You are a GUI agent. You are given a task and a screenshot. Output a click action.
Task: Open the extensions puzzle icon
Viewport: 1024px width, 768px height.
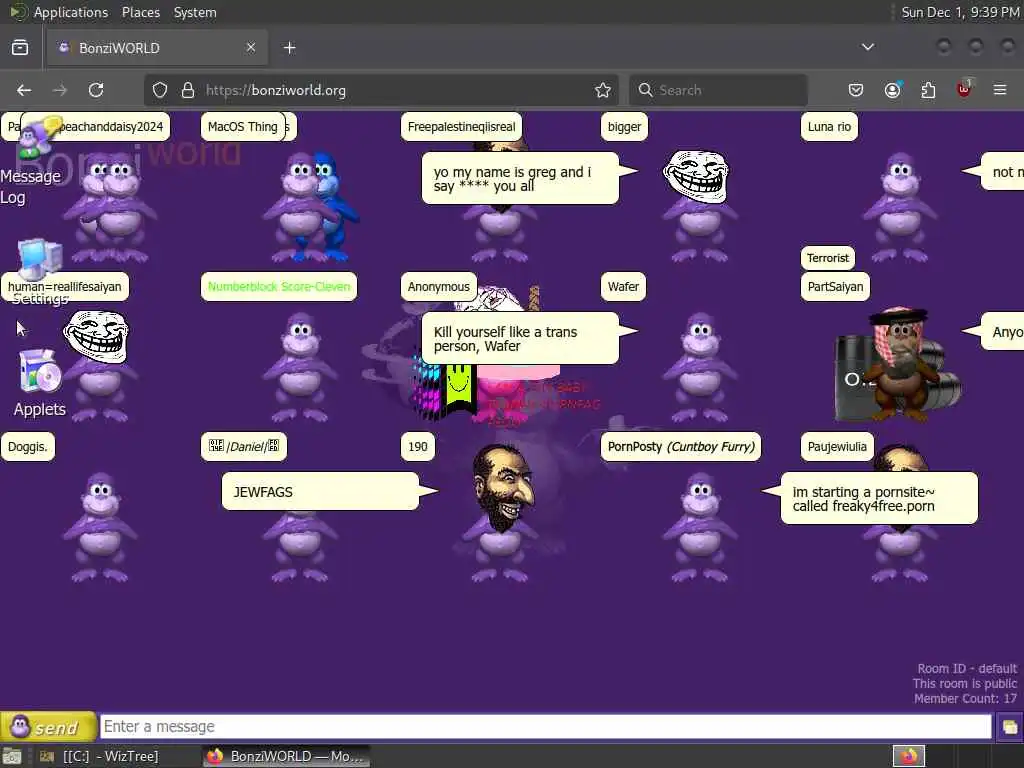point(928,90)
